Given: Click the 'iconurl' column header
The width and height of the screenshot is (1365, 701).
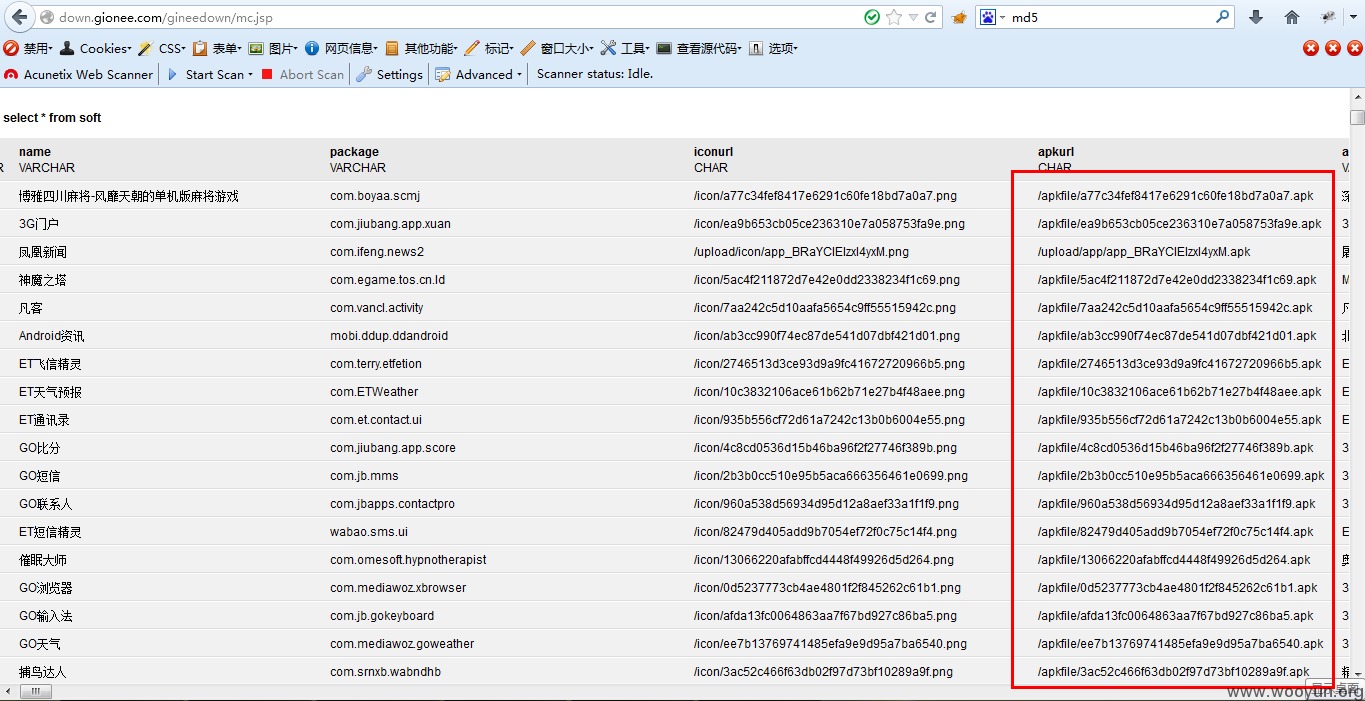Looking at the screenshot, I should (714, 152).
